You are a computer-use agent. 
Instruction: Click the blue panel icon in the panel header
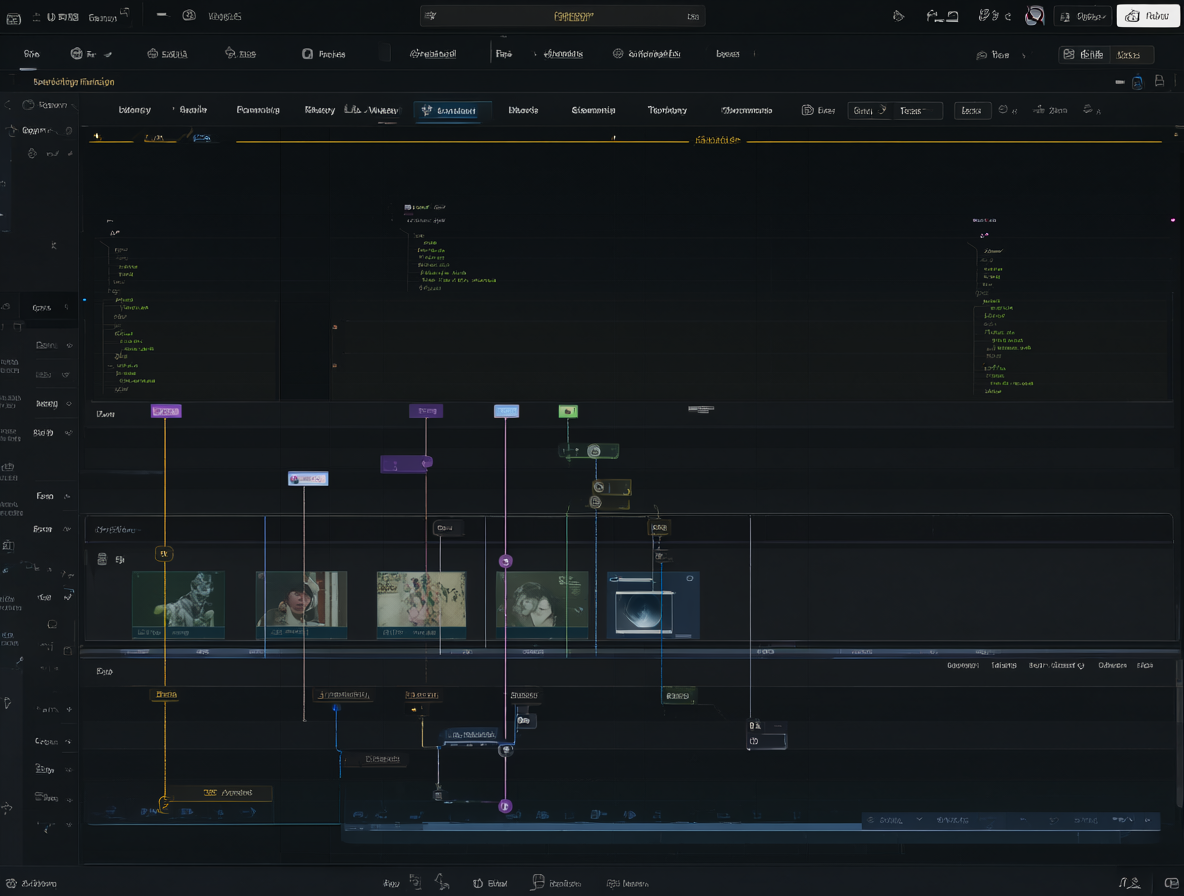pyautogui.click(x=1138, y=82)
